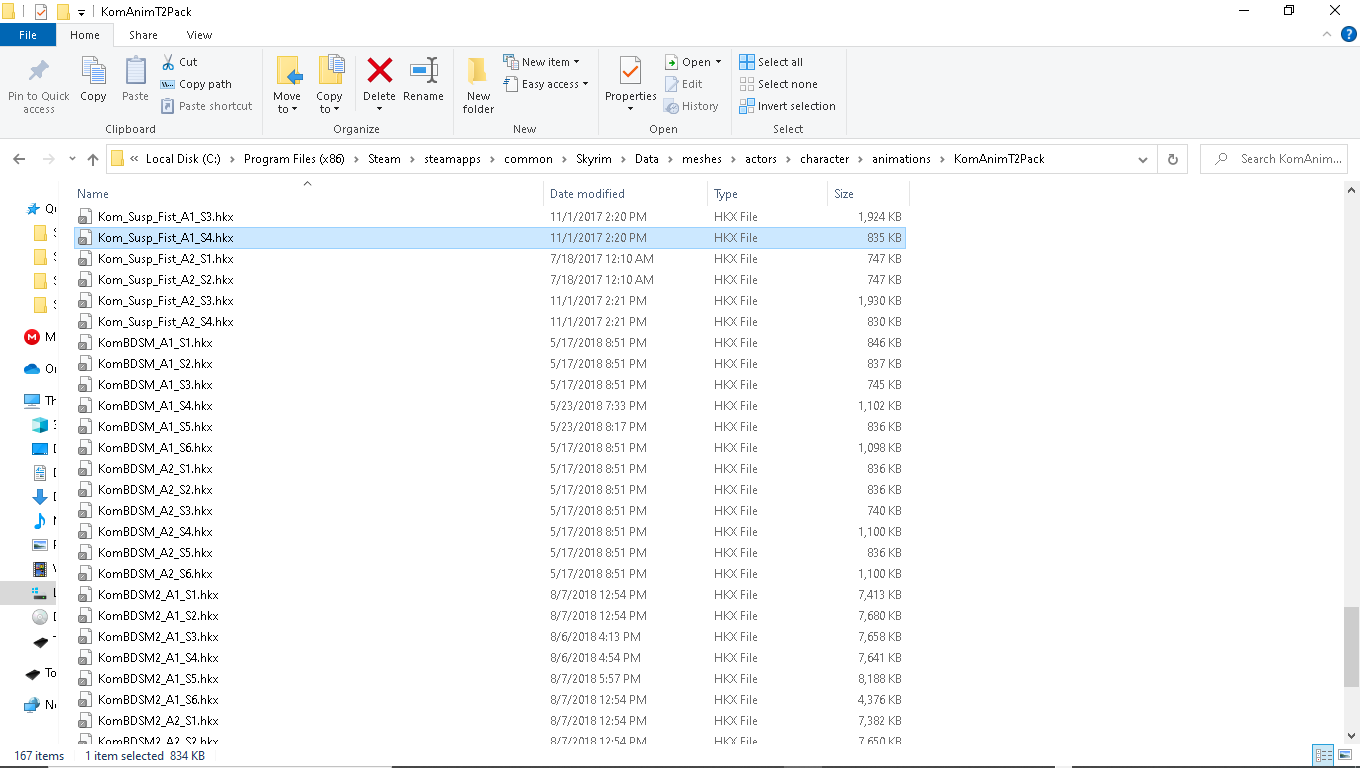
Task: Open Downloads via the blue arrow sidebar icon
Action: 40,497
